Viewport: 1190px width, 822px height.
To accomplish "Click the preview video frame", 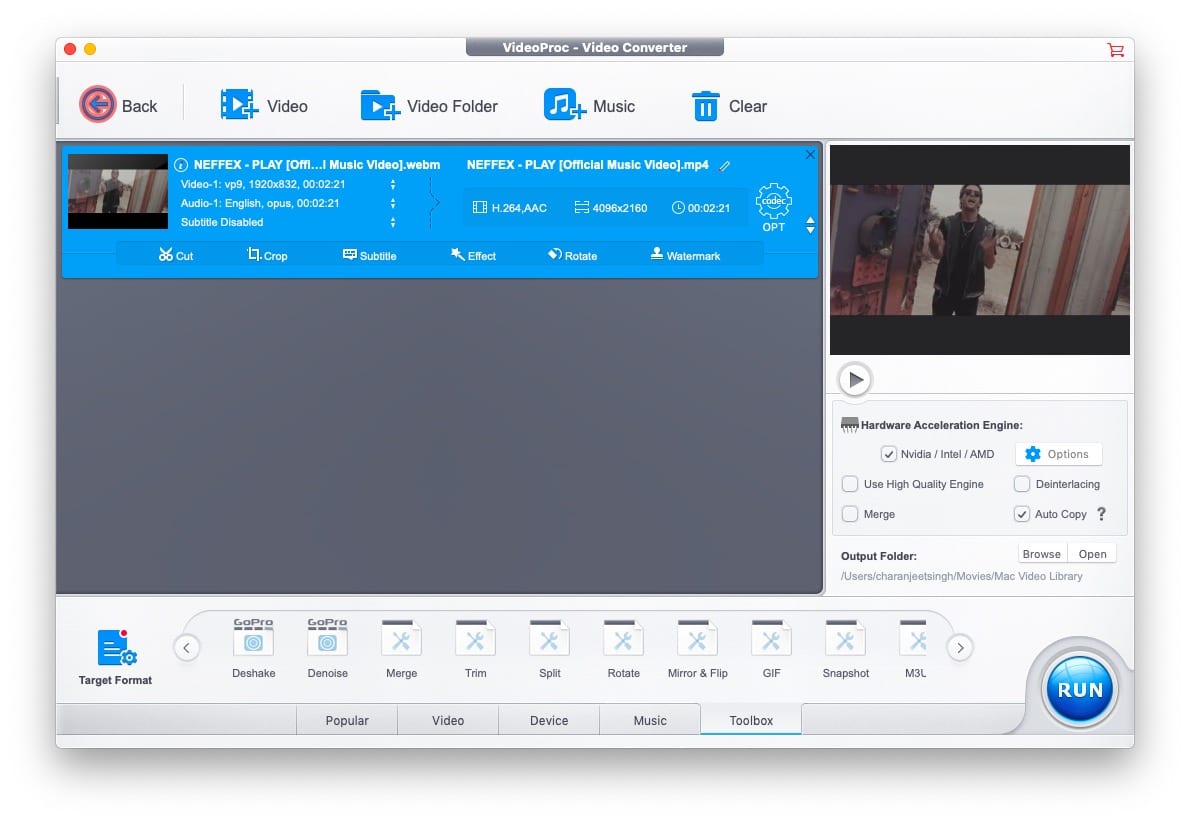I will [979, 250].
